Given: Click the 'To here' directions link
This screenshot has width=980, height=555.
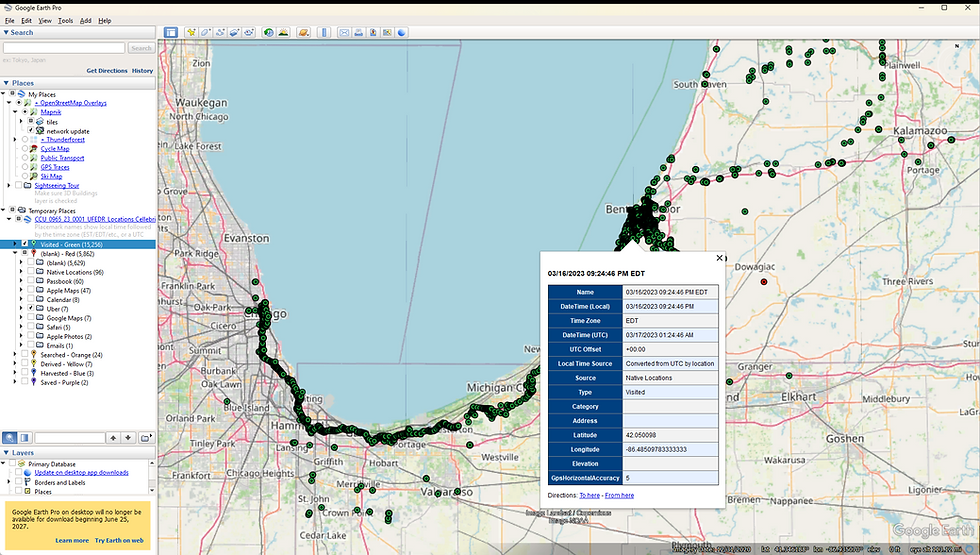Looking at the screenshot, I should click(589, 495).
